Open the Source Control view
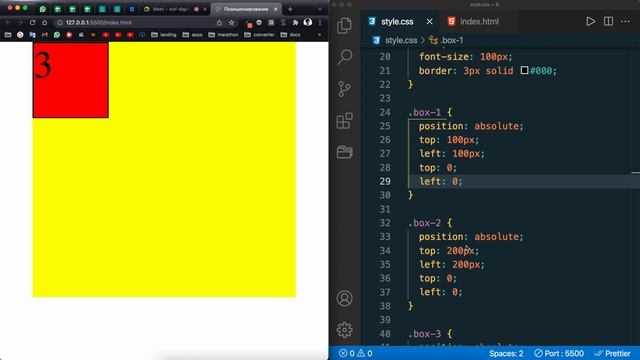The width and height of the screenshot is (640, 360). (344, 89)
